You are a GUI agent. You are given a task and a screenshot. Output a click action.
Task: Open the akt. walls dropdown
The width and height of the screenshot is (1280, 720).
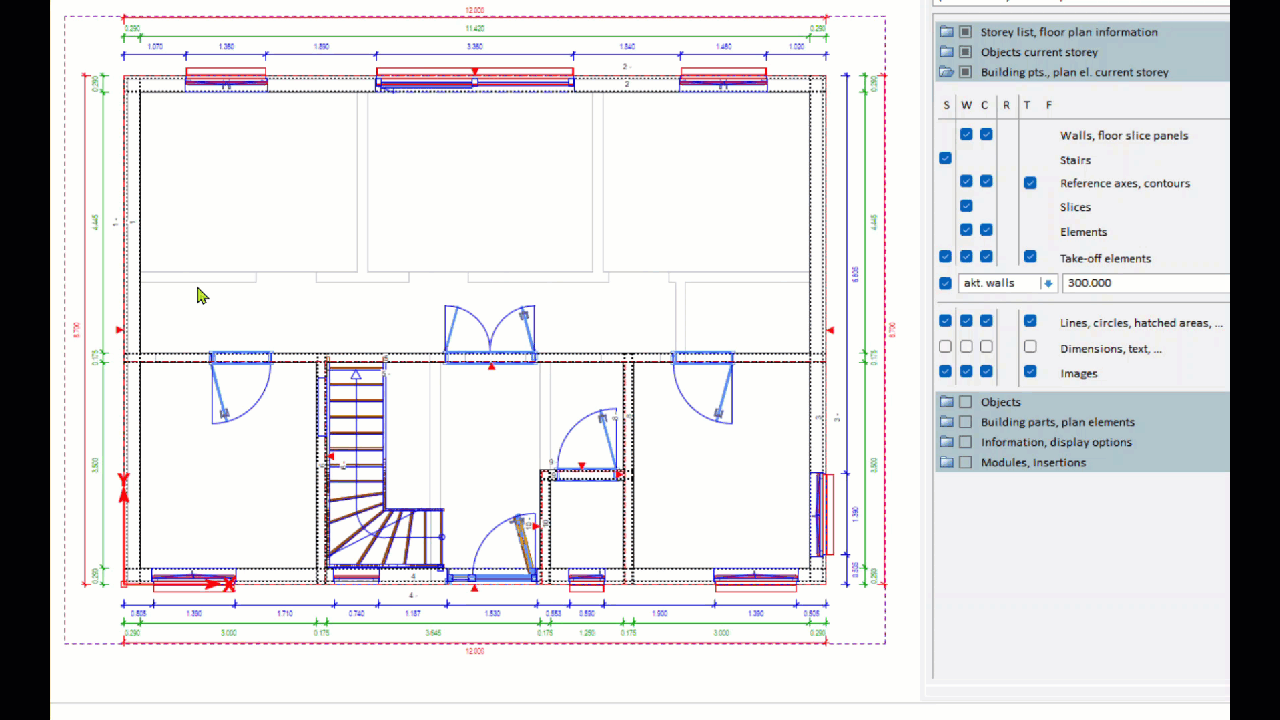(1048, 283)
